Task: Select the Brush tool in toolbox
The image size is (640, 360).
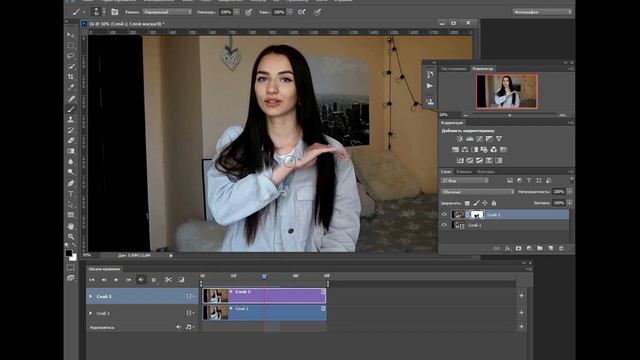Action: pyautogui.click(x=71, y=109)
